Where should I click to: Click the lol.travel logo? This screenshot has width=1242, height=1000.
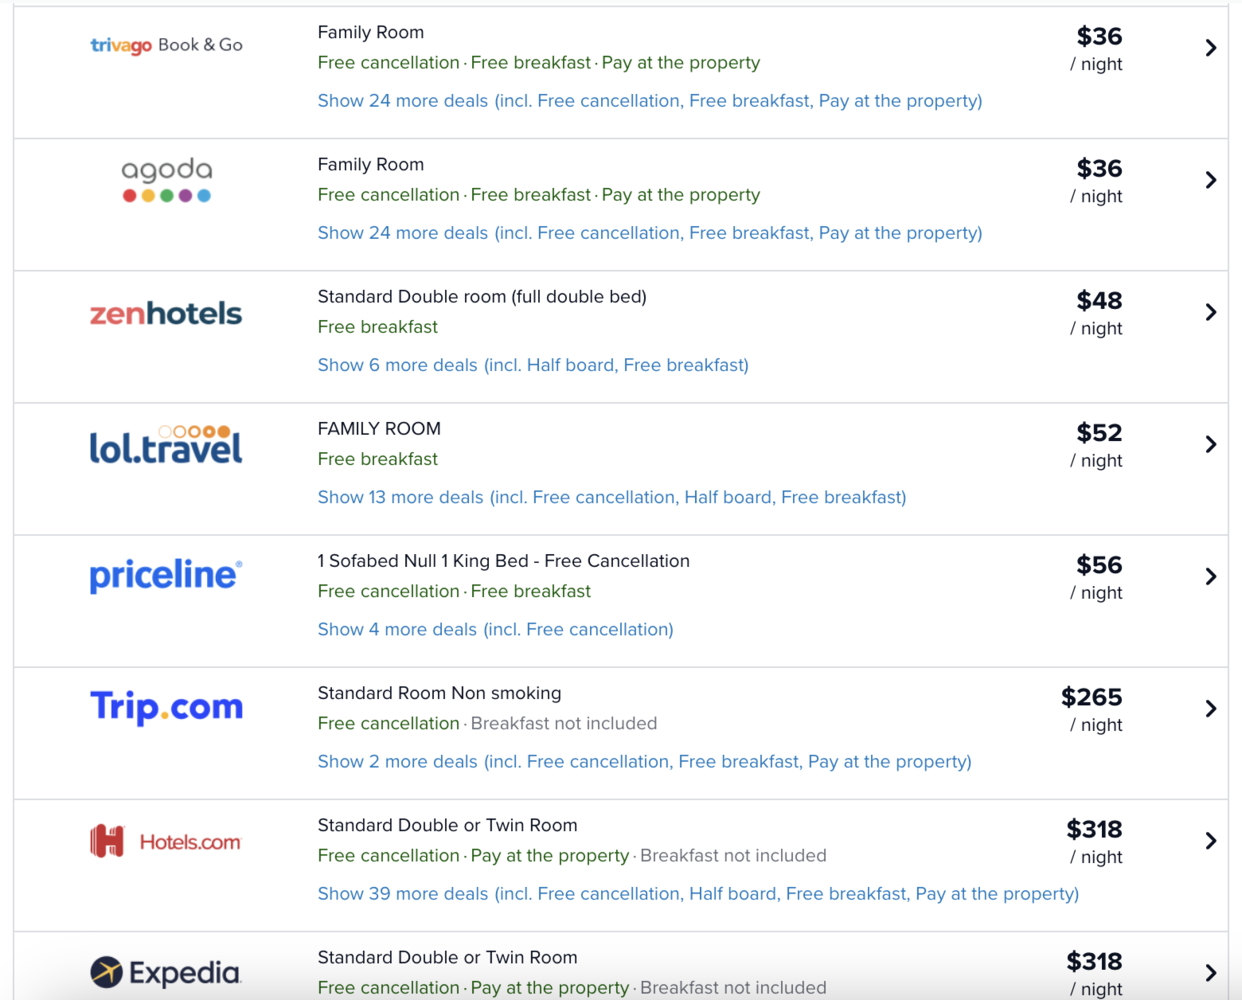[x=166, y=445]
